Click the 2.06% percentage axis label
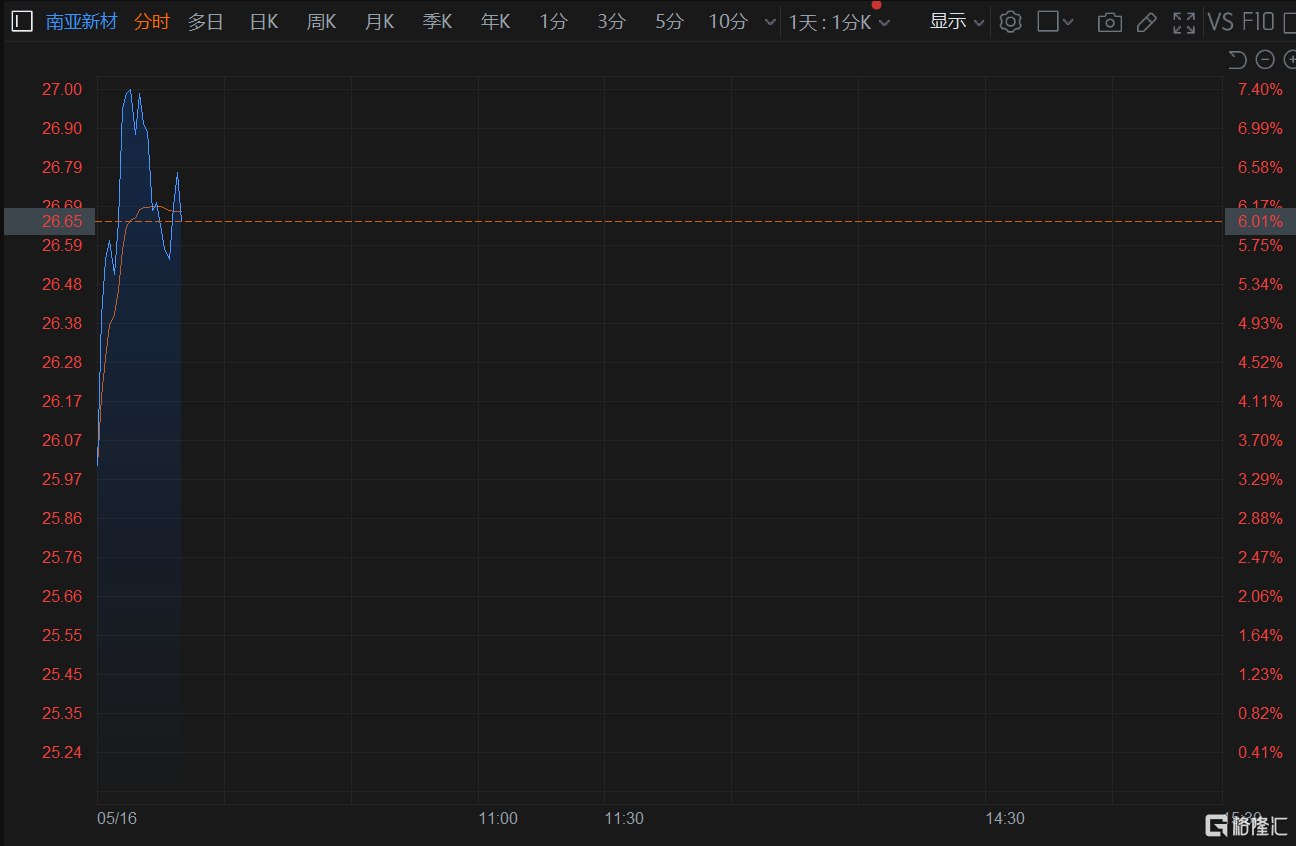 [1260, 596]
